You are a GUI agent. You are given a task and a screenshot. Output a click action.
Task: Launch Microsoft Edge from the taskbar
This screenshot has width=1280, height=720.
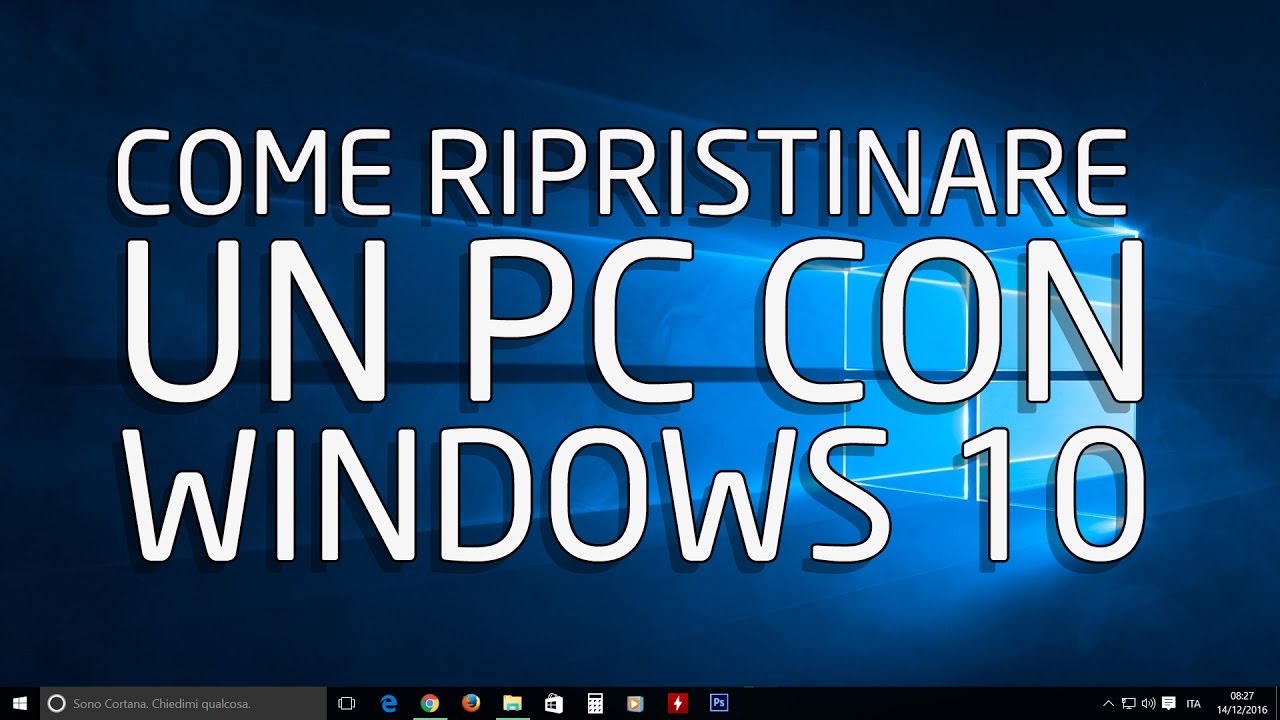pyautogui.click(x=389, y=703)
